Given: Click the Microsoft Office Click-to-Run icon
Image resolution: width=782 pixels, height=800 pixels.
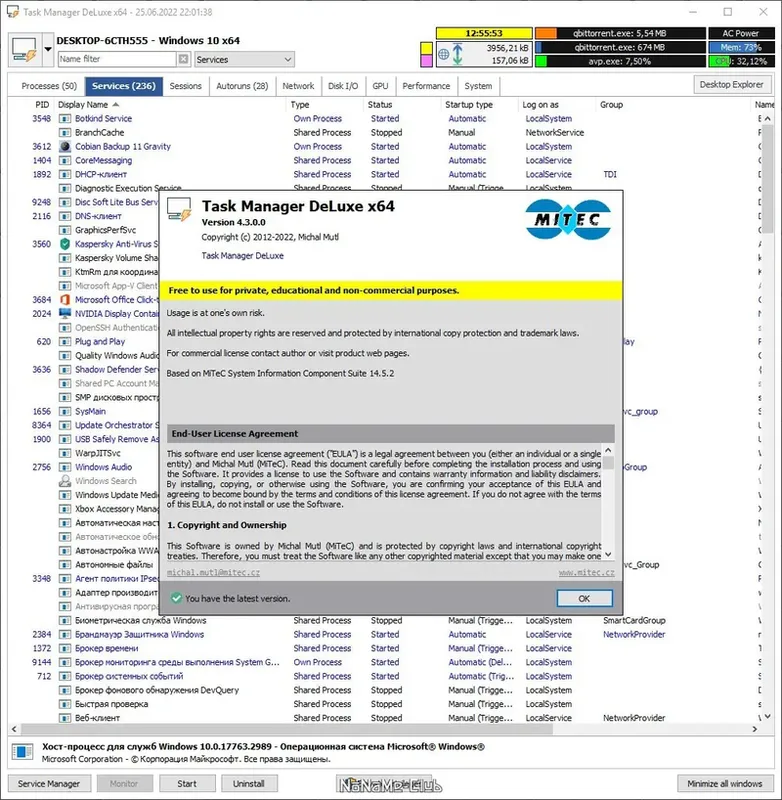Looking at the screenshot, I should pos(65,299).
